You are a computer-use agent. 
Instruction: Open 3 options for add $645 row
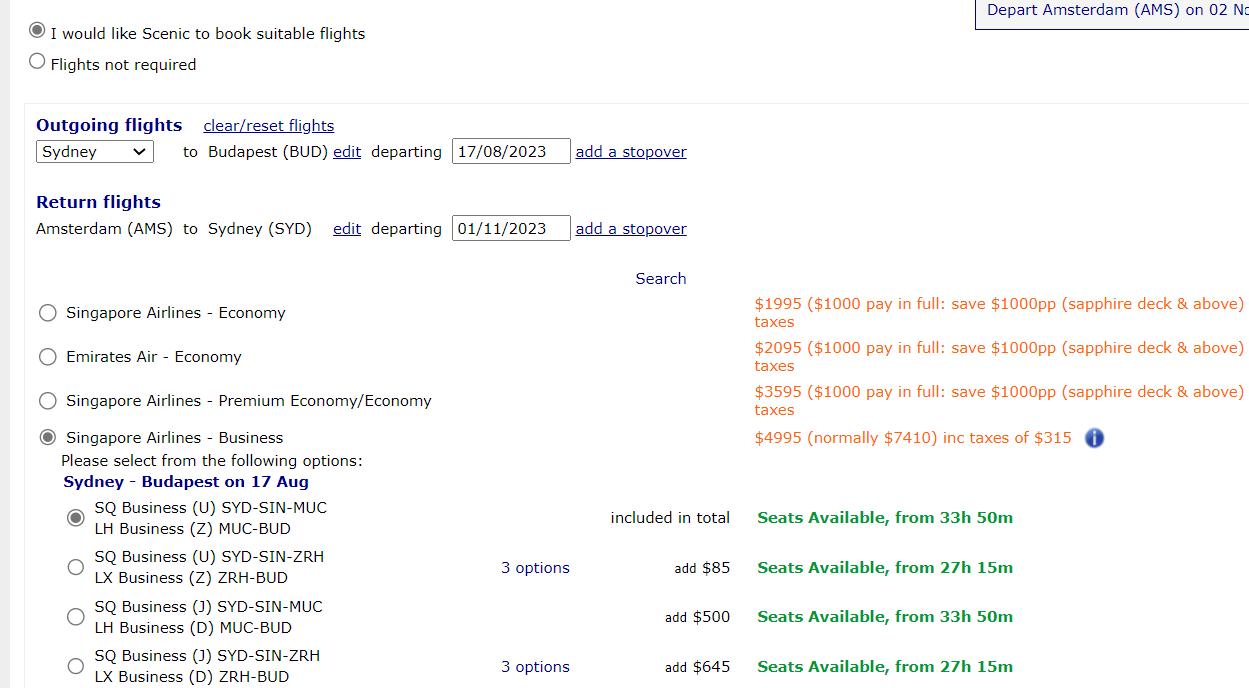coord(535,667)
